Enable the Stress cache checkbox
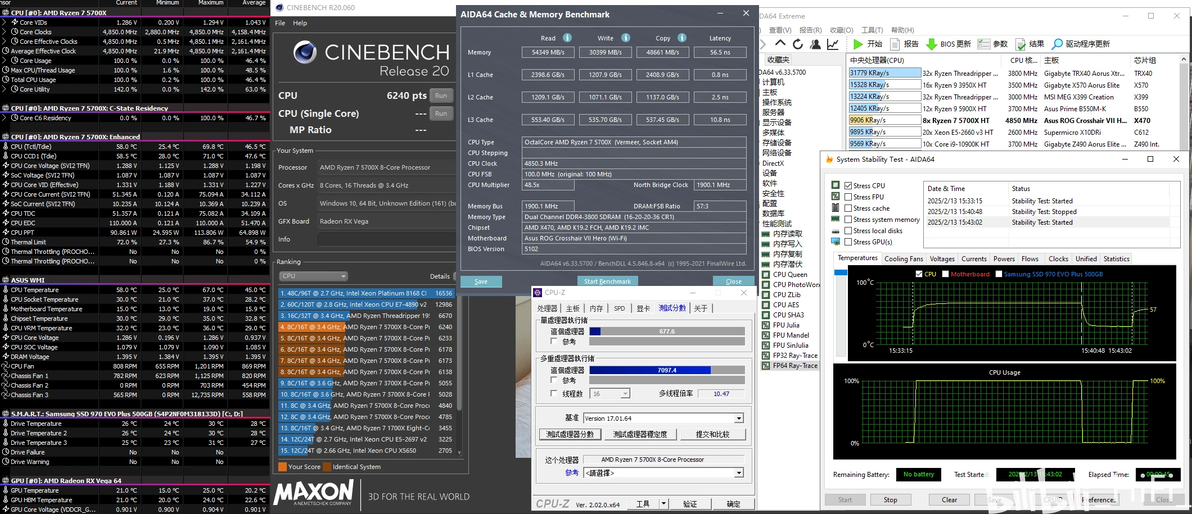1192x514 pixels. tap(848, 208)
